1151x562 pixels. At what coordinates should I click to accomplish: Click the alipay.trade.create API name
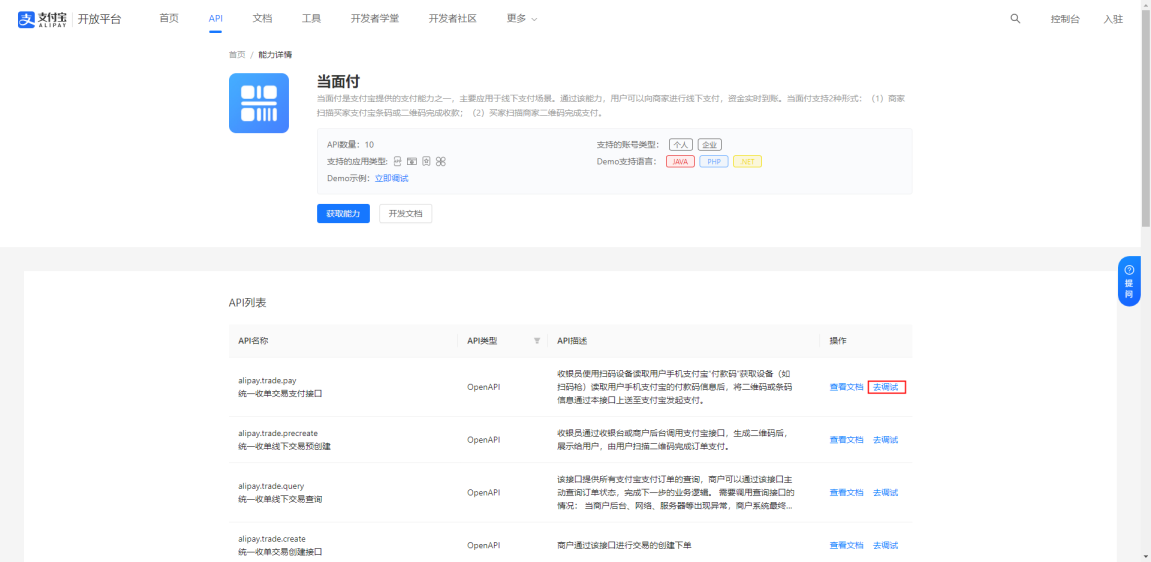[x=272, y=539]
